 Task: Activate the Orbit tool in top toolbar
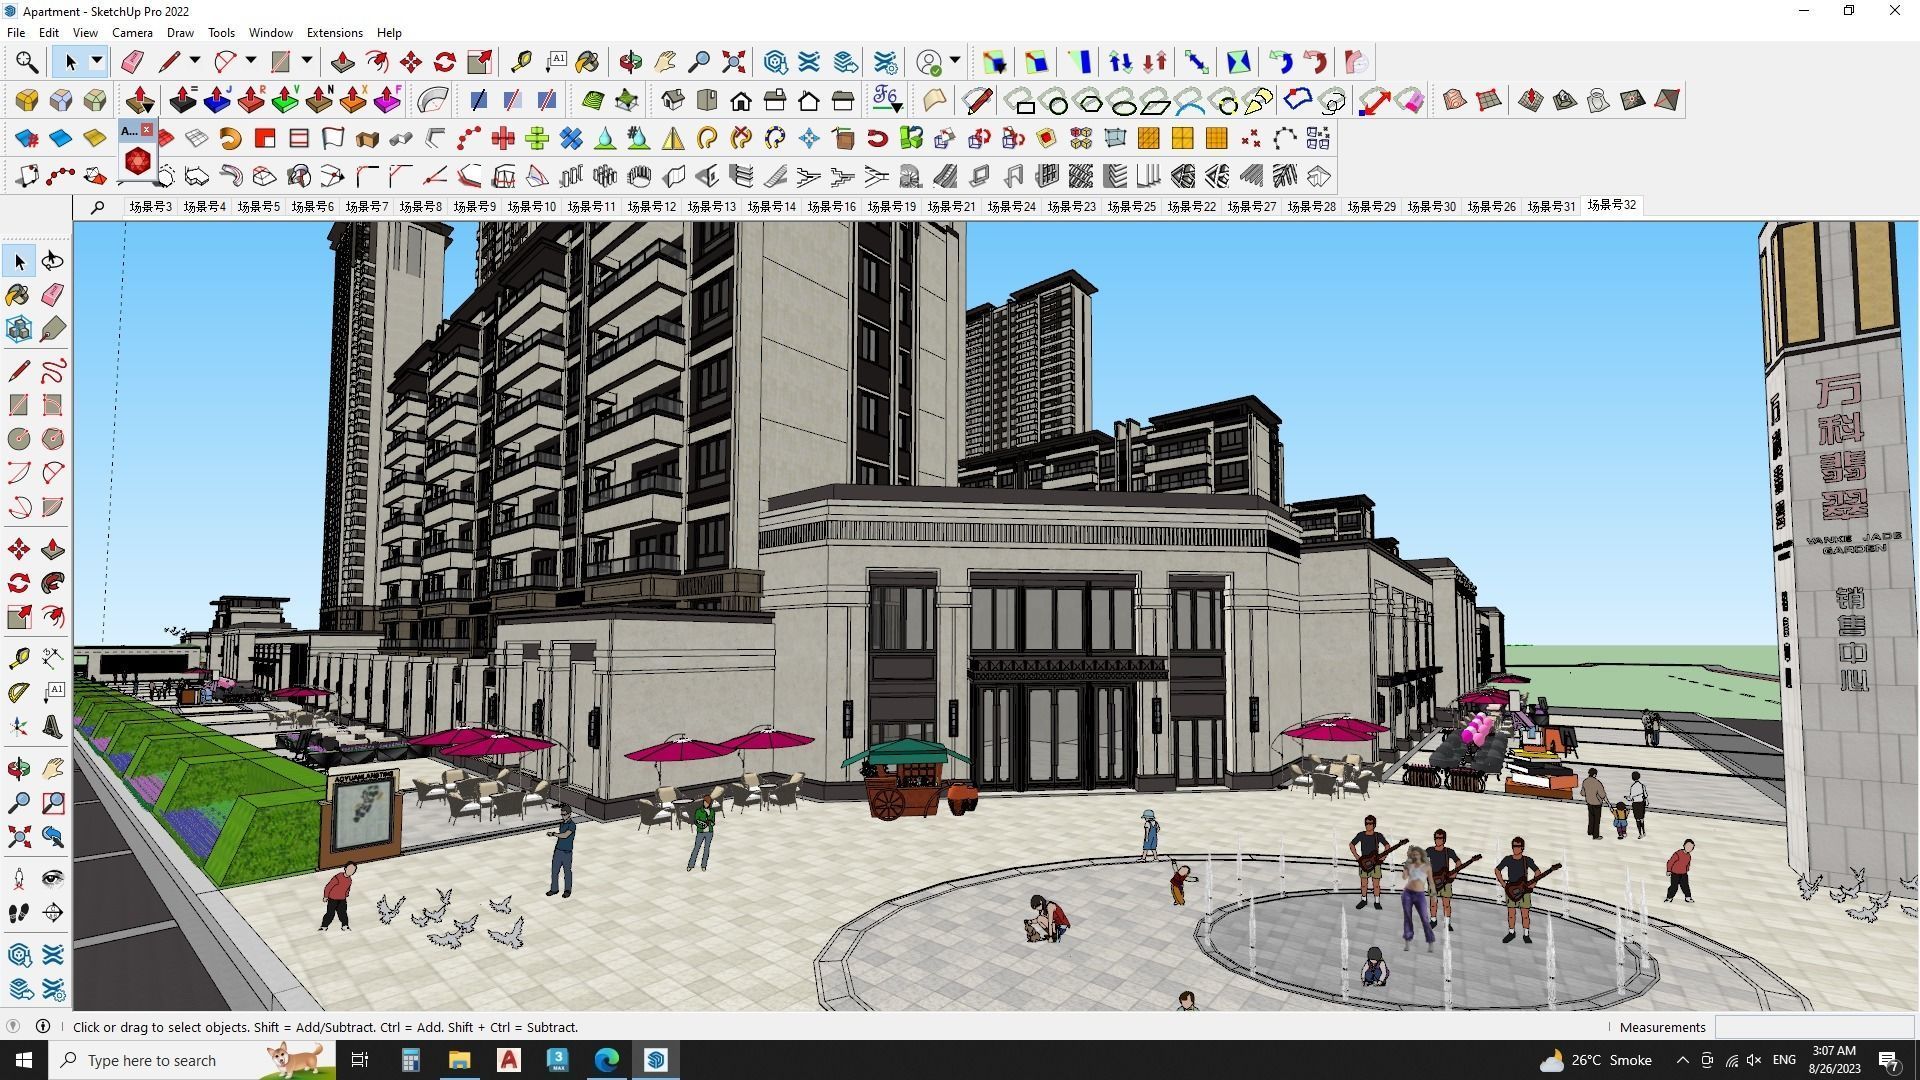coord(631,62)
